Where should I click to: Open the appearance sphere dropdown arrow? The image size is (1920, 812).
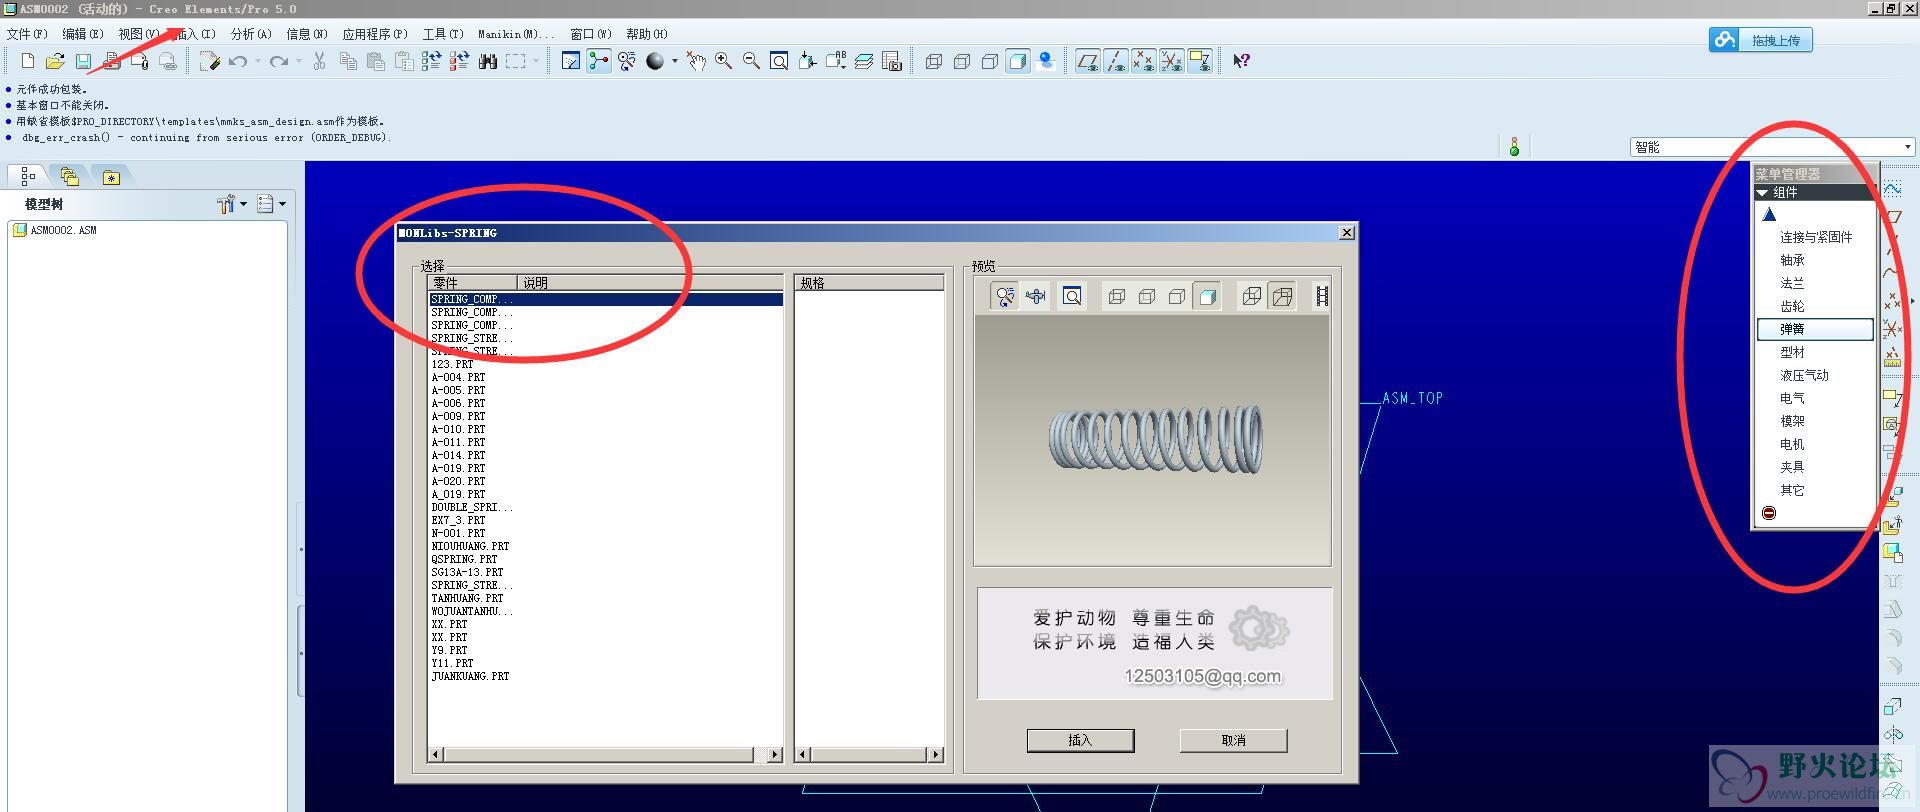[675, 62]
